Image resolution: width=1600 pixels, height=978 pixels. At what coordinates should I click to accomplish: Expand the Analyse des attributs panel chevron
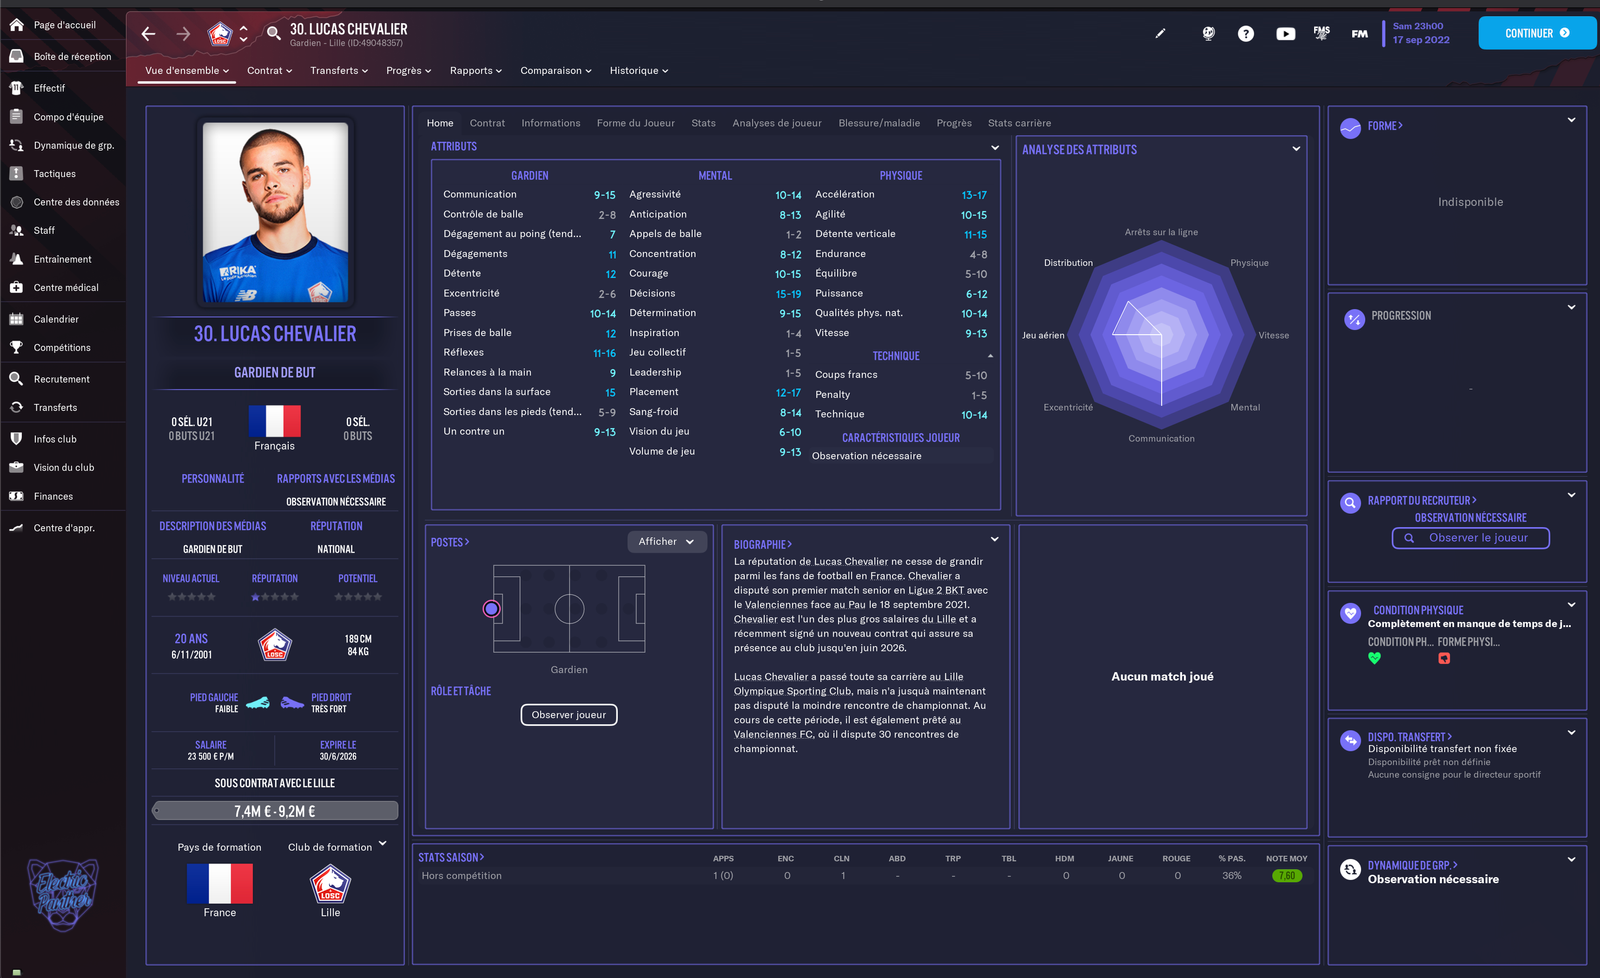point(1296,149)
